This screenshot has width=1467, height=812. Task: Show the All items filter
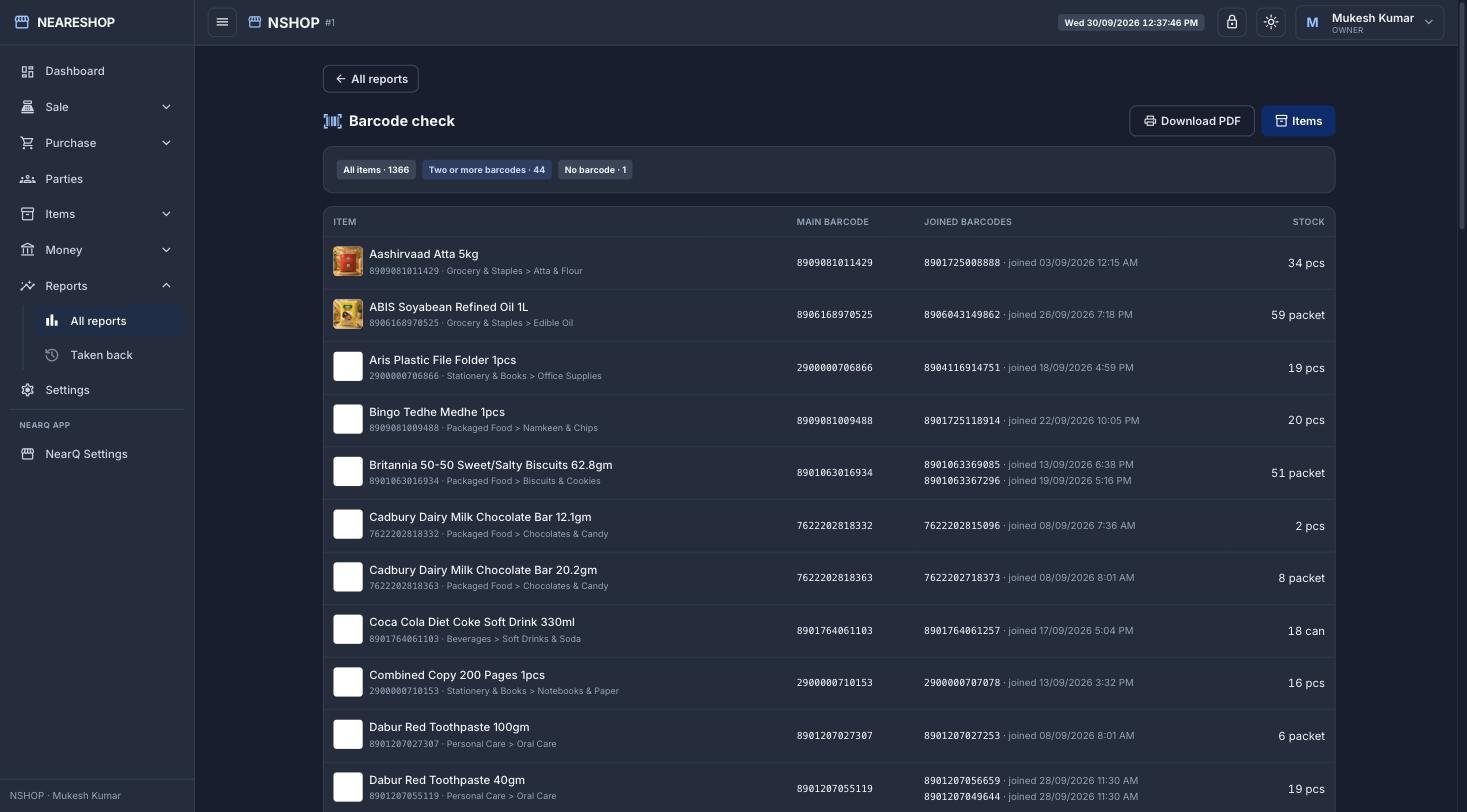click(x=376, y=170)
